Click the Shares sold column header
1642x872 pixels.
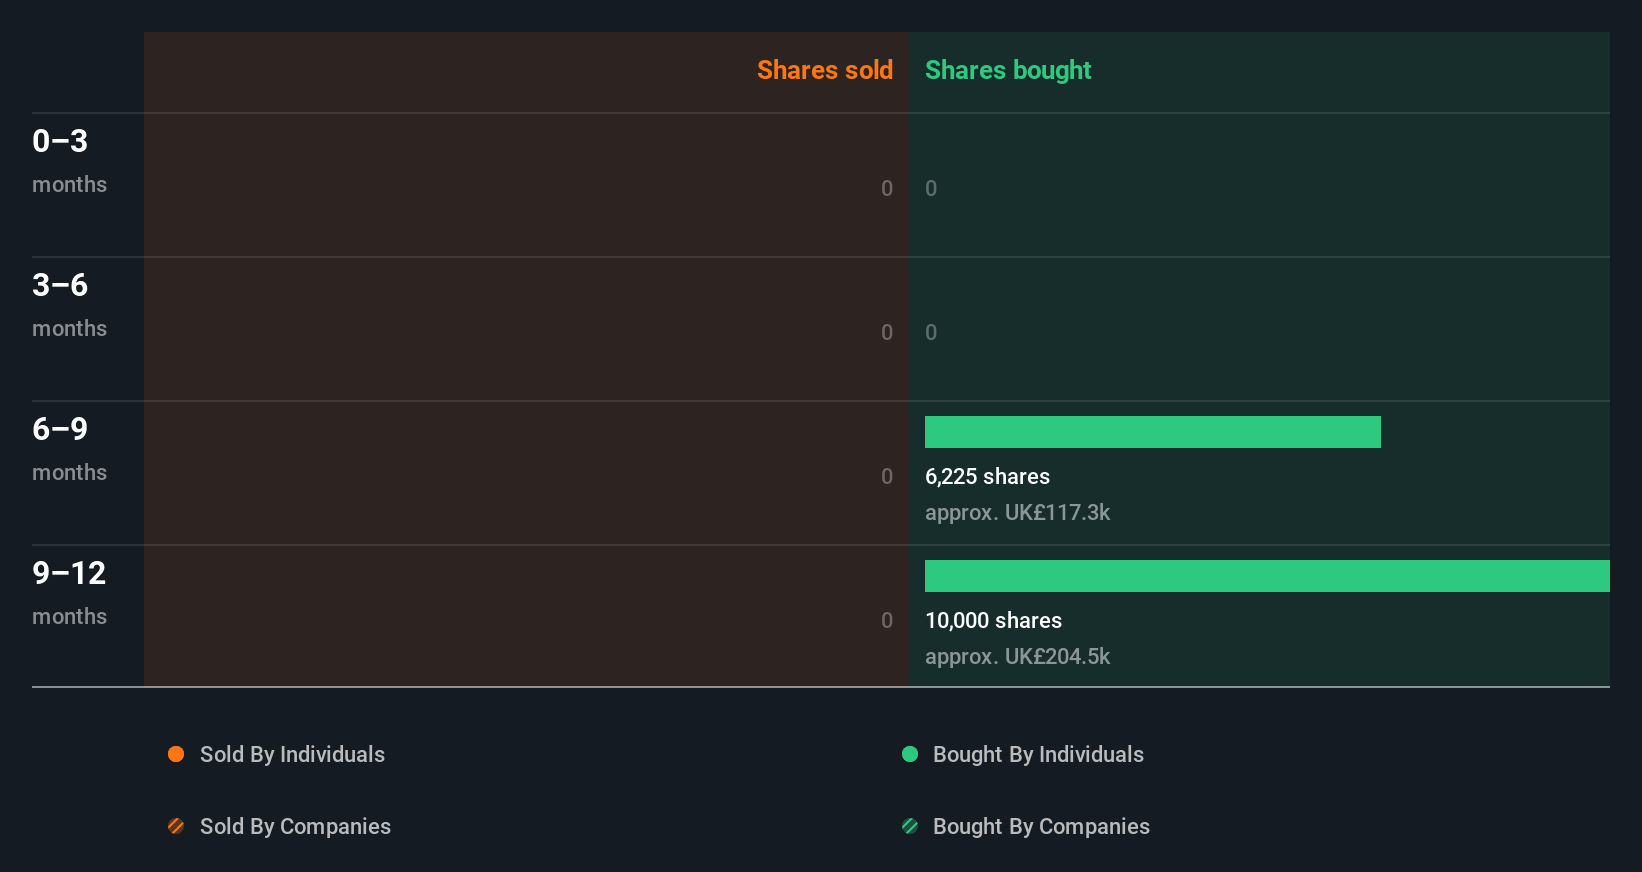coord(824,70)
